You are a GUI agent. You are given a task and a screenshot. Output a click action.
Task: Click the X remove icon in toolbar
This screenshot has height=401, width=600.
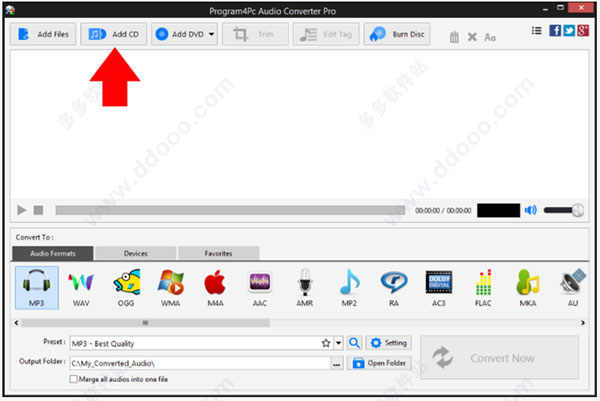(472, 37)
